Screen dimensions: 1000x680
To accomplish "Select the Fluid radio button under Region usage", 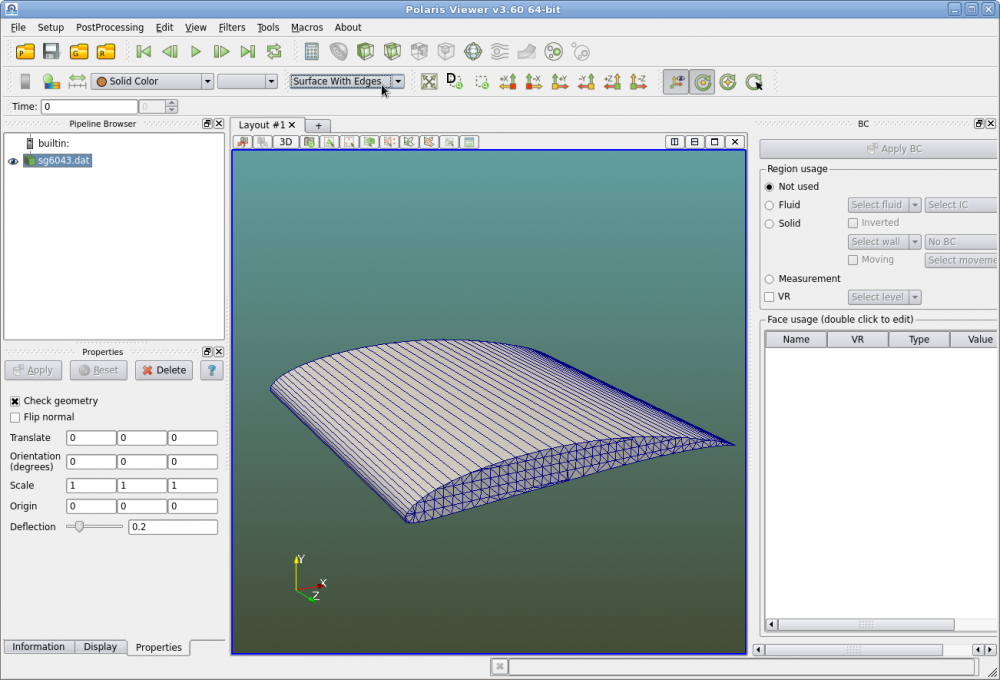I will click(x=770, y=205).
